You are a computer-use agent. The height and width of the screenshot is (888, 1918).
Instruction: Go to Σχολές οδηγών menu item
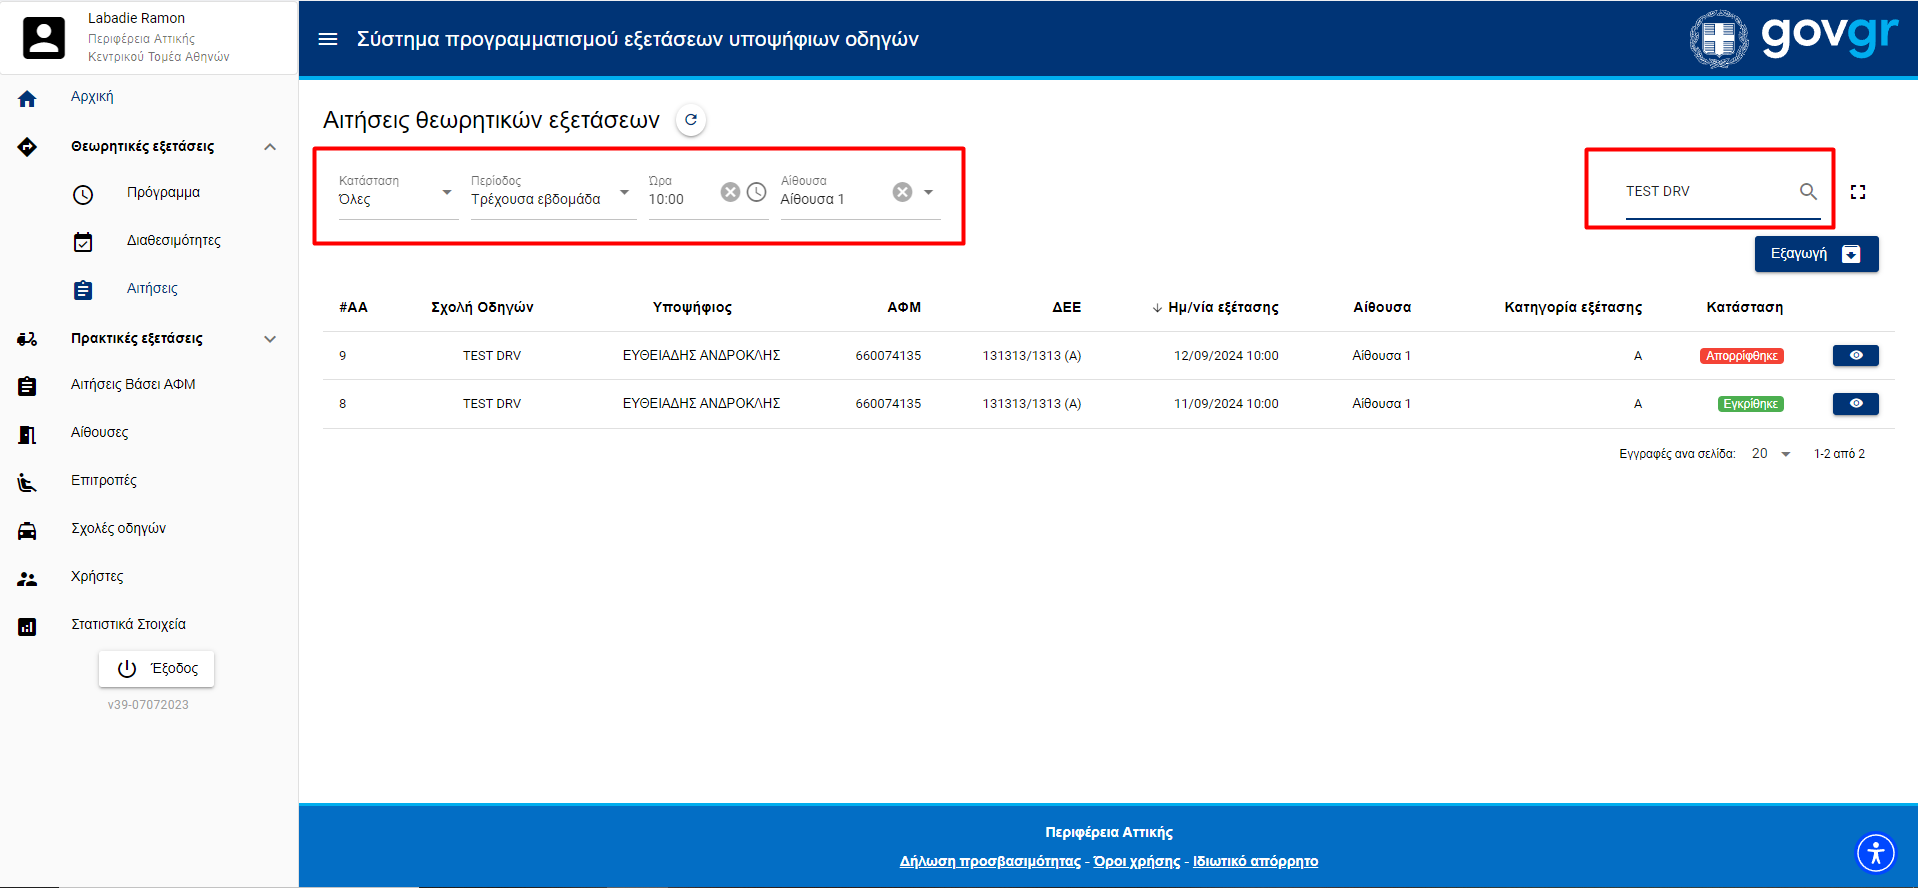click(x=118, y=529)
